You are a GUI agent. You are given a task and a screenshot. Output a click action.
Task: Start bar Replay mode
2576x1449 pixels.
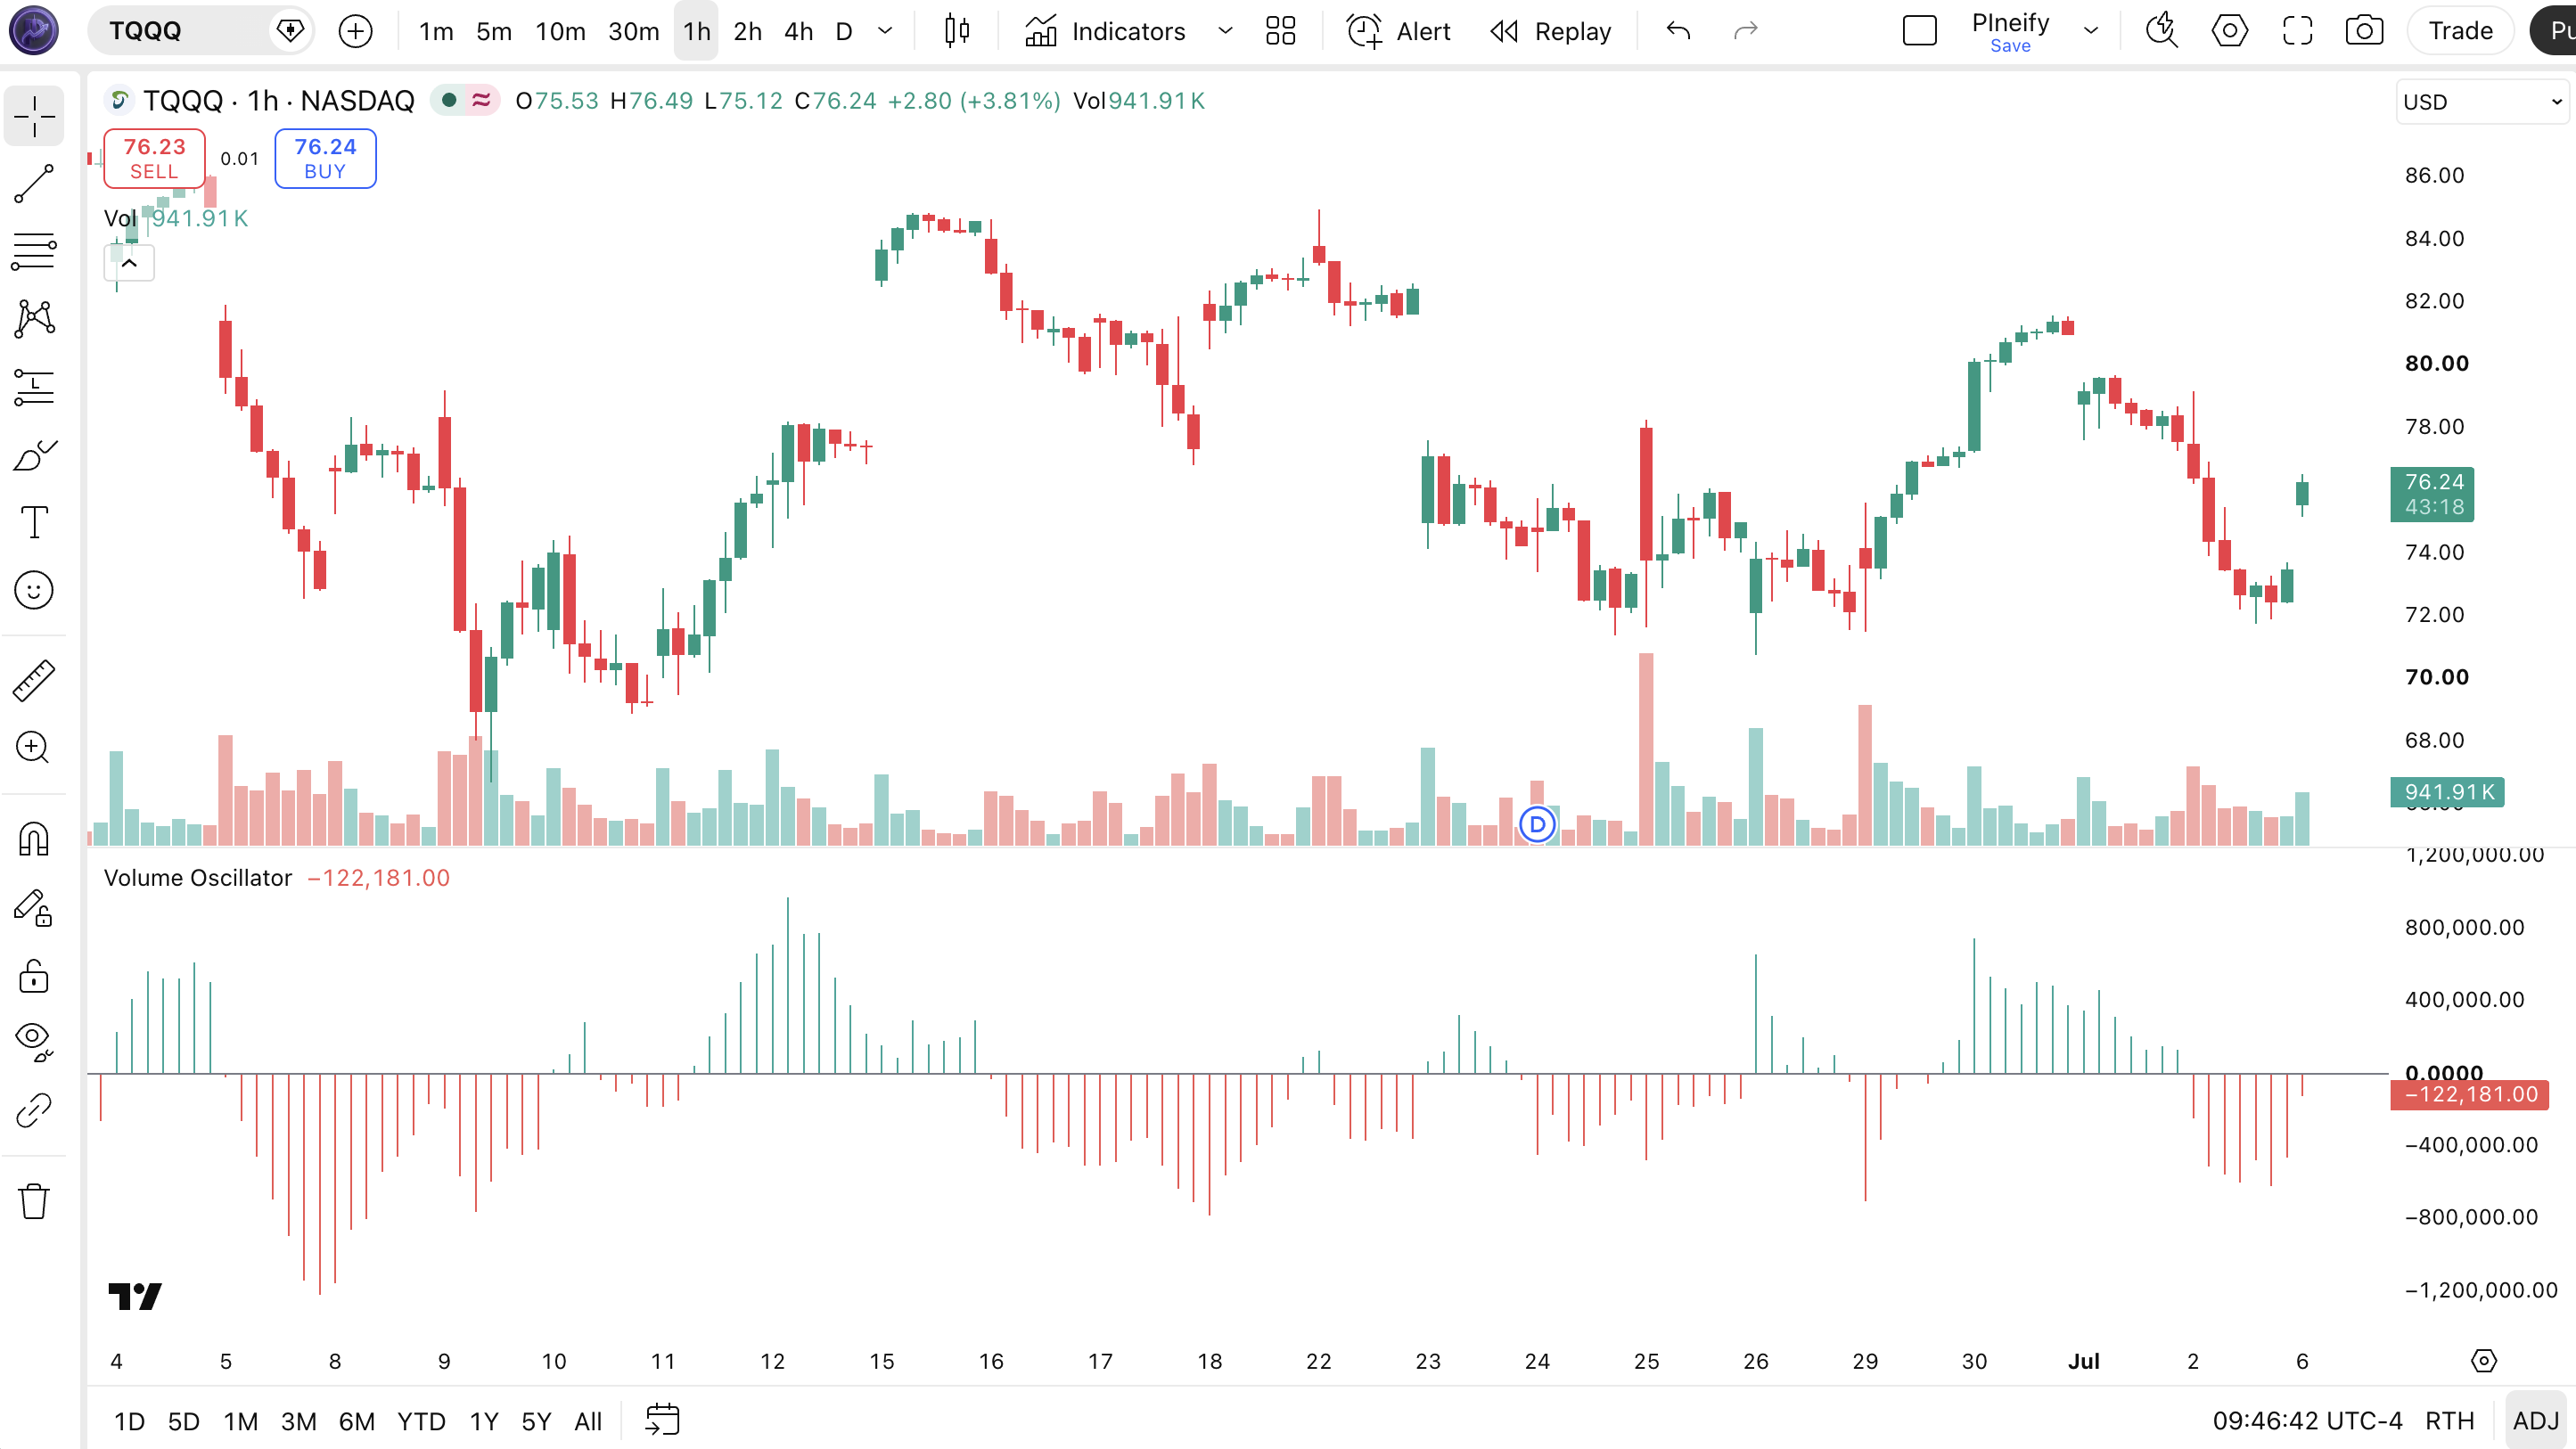(1551, 31)
